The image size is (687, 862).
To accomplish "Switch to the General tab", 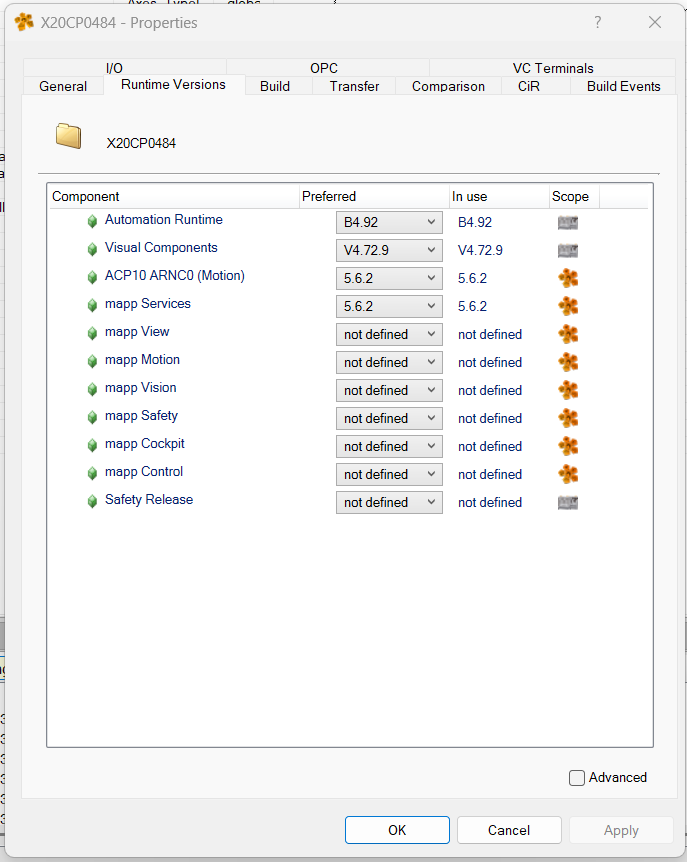I will point(63,86).
